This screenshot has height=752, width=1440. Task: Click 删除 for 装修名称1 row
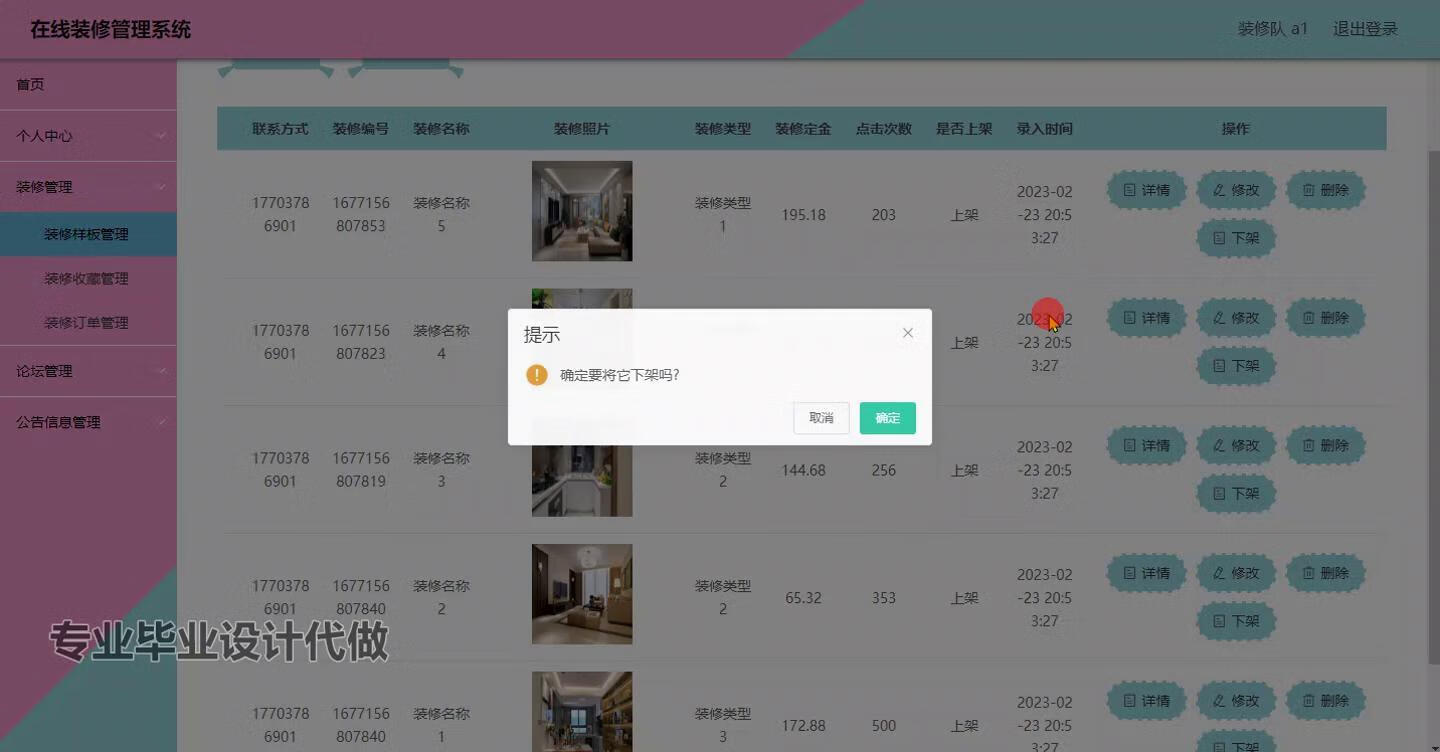click(1325, 701)
